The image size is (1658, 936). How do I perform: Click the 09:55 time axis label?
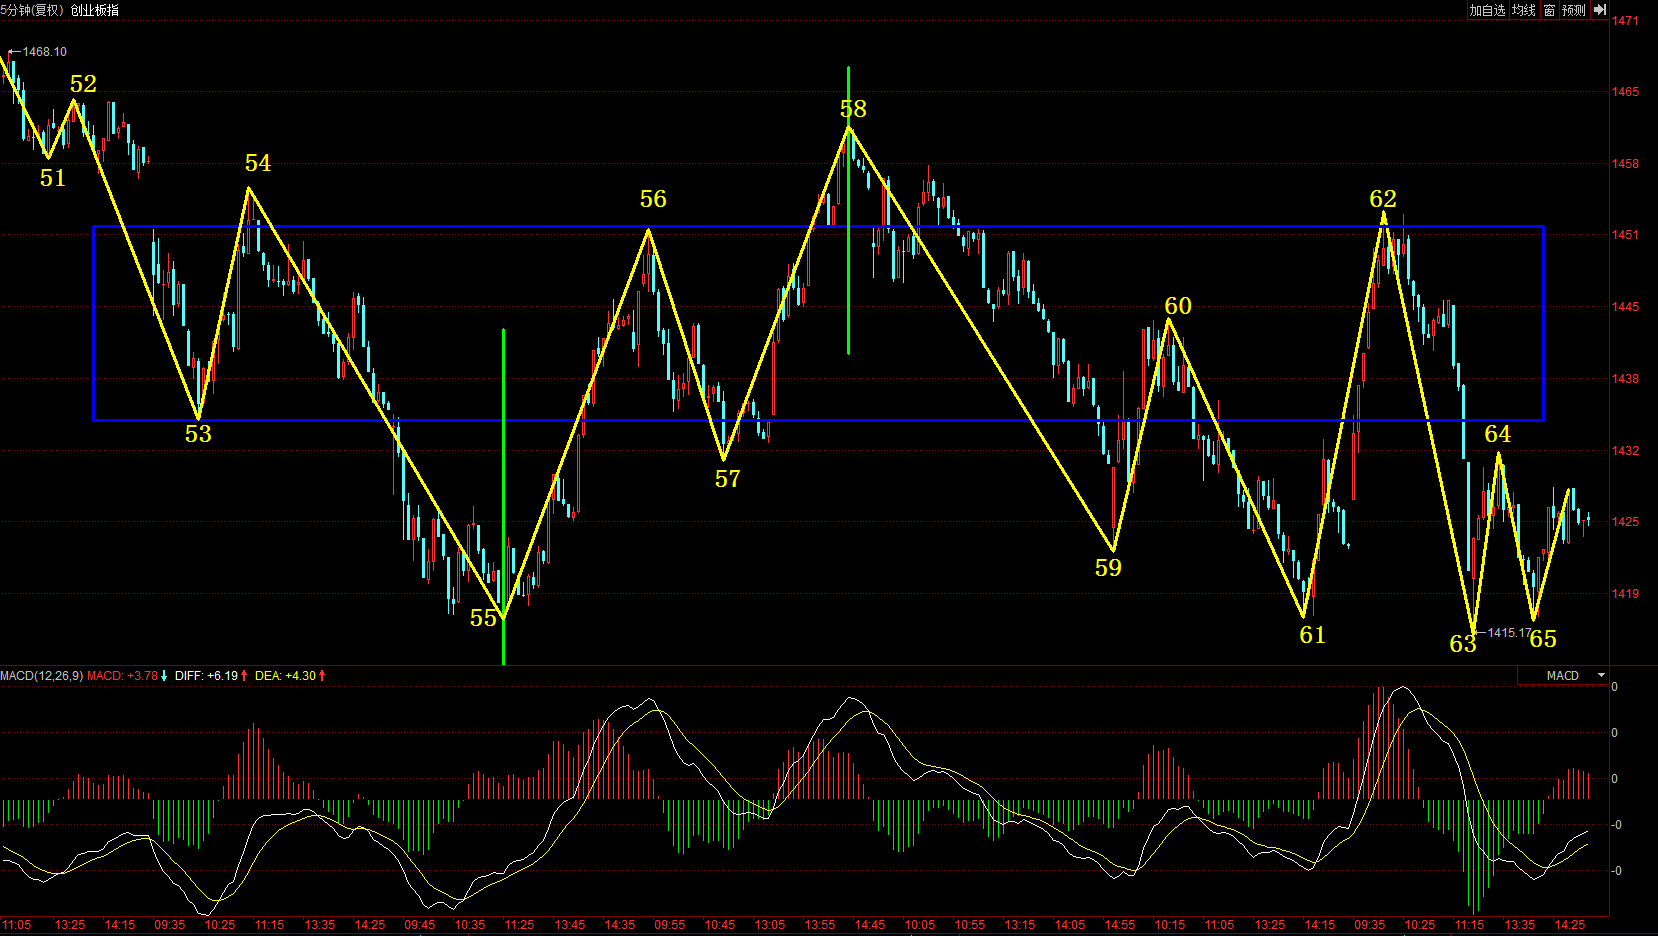[x=669, y=925]
